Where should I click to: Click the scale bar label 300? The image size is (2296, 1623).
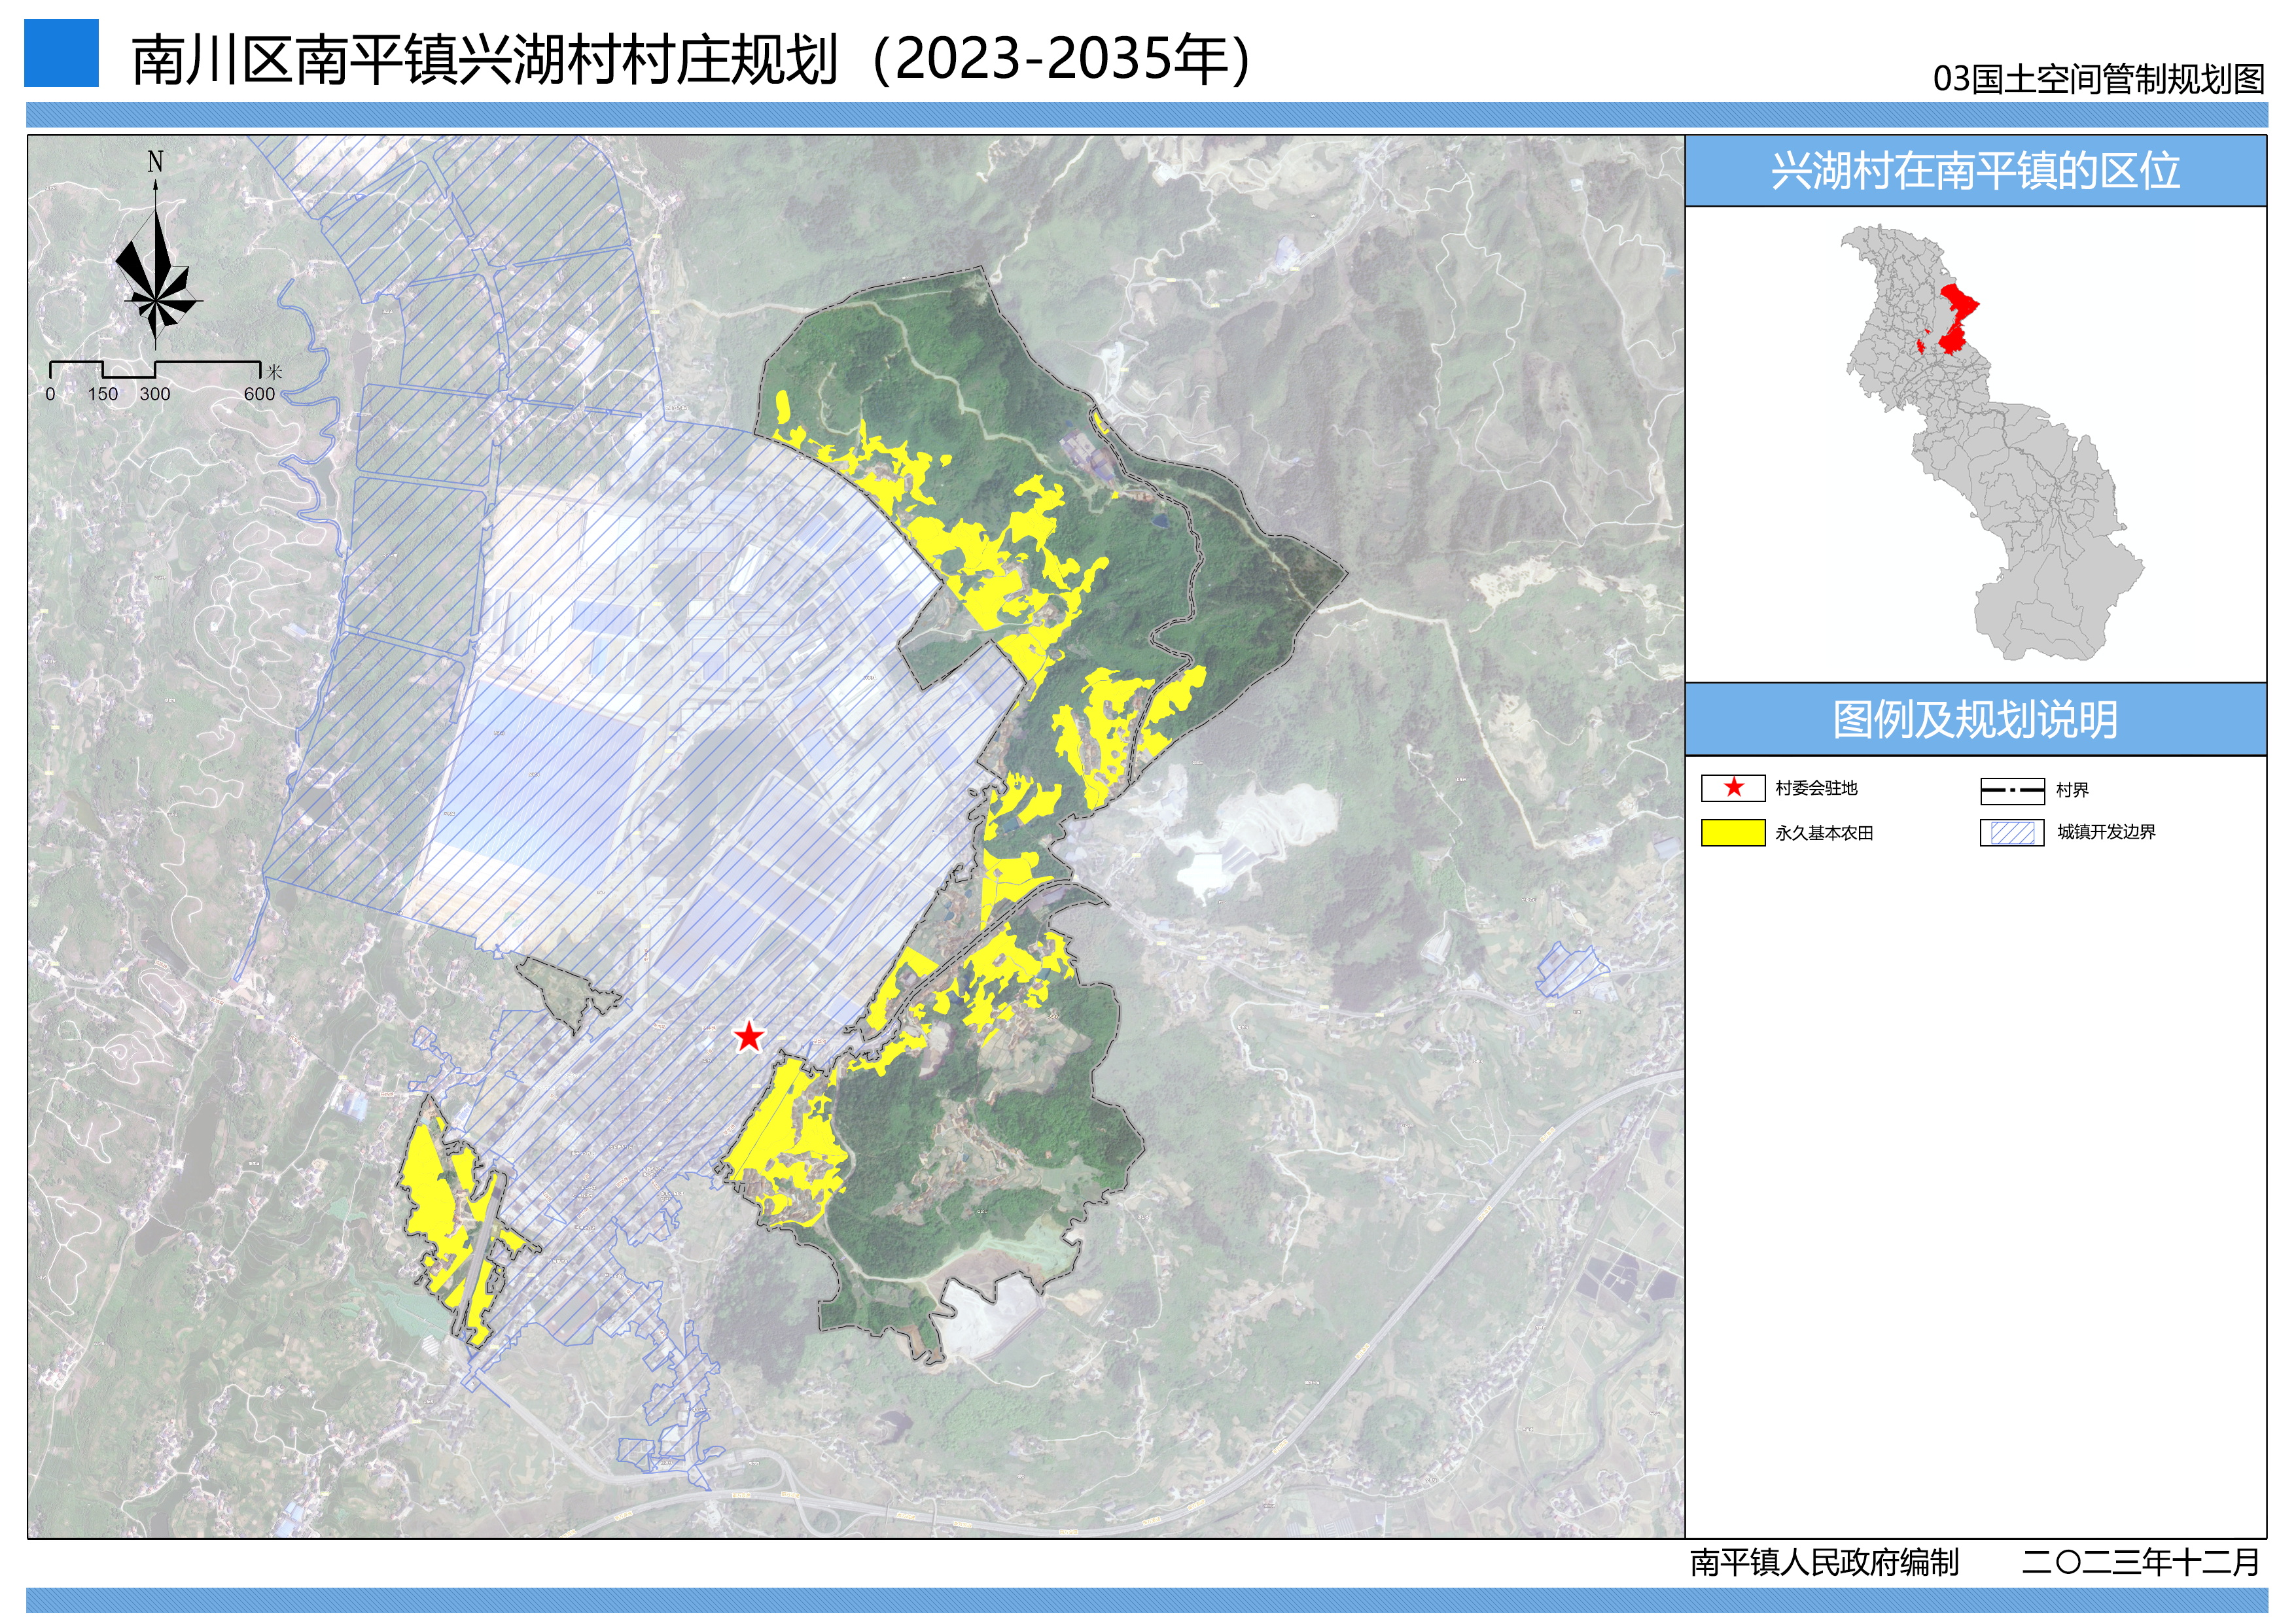coord(154,394)
